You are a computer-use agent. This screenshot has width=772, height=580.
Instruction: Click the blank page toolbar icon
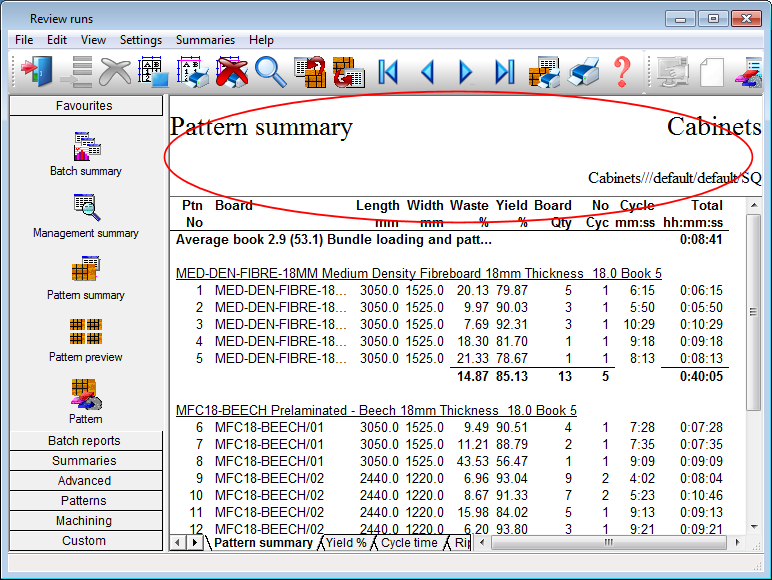(711, 72)
